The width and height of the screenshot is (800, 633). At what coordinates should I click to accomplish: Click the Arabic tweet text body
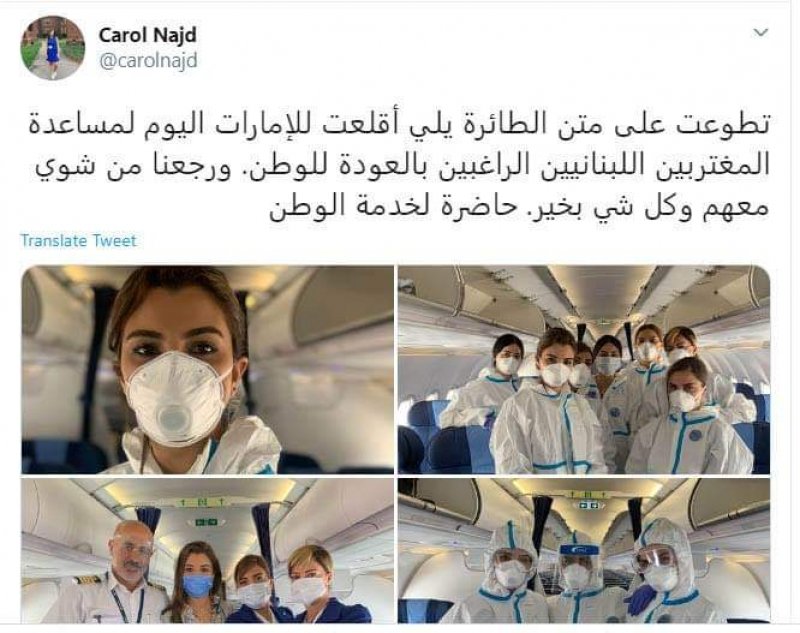coord(401,167)
